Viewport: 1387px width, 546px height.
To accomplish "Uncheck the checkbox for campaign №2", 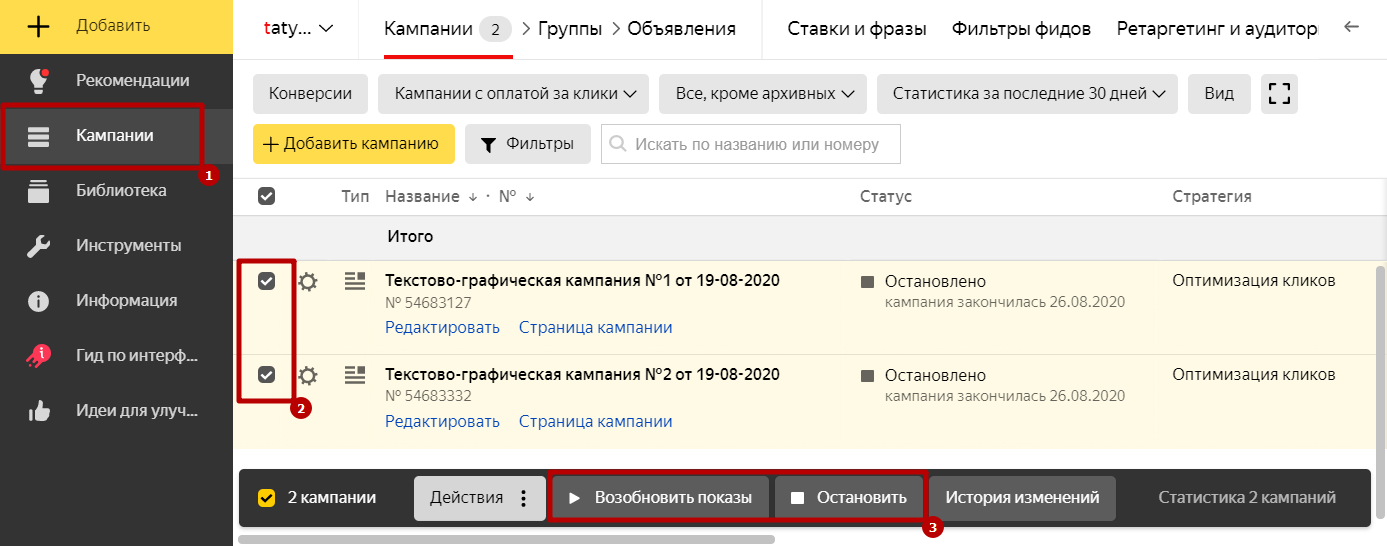I will click(266, 375).
